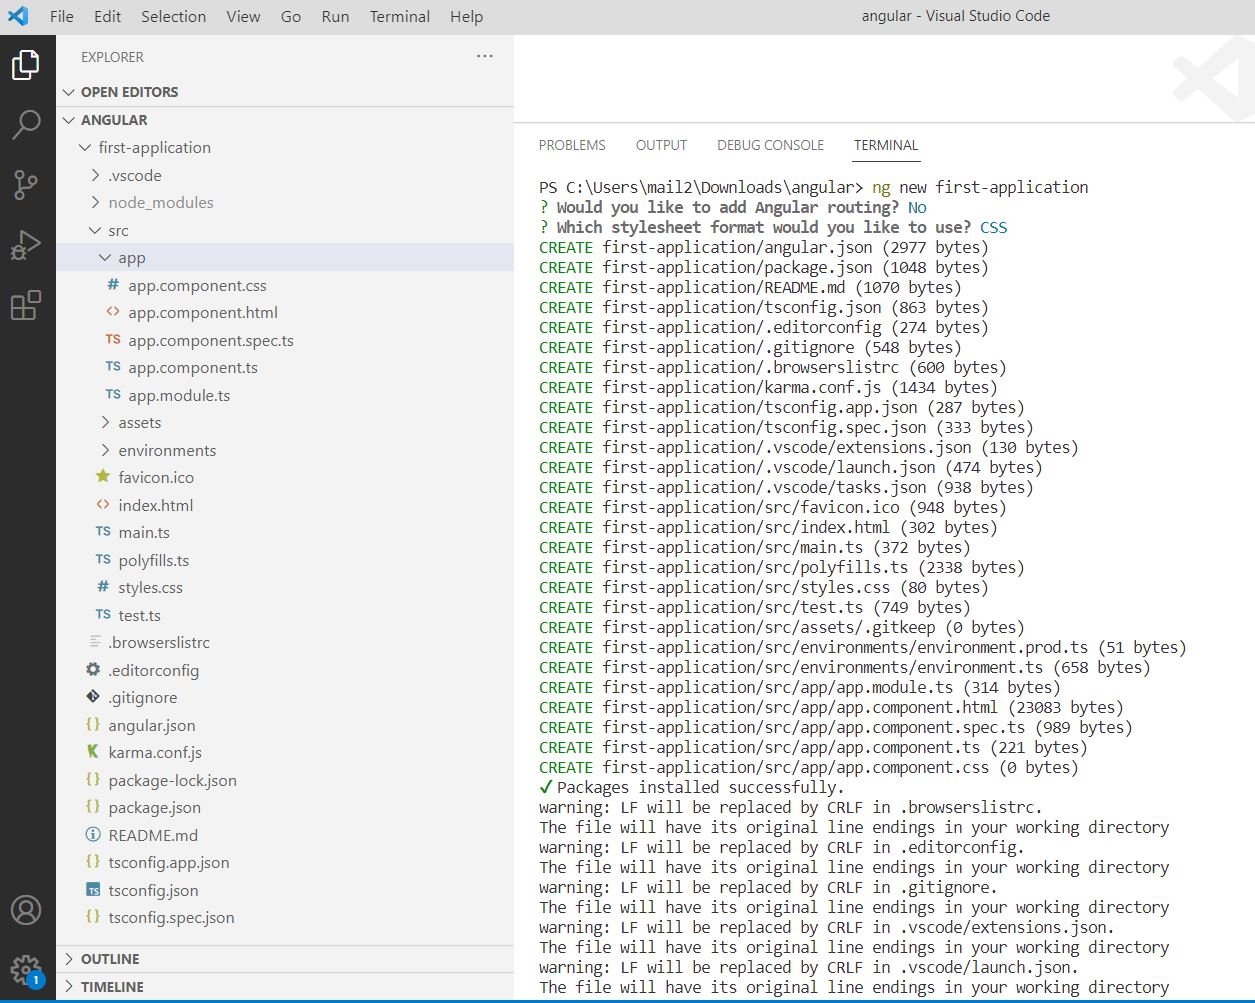Open the View menu

click(243, 16)
